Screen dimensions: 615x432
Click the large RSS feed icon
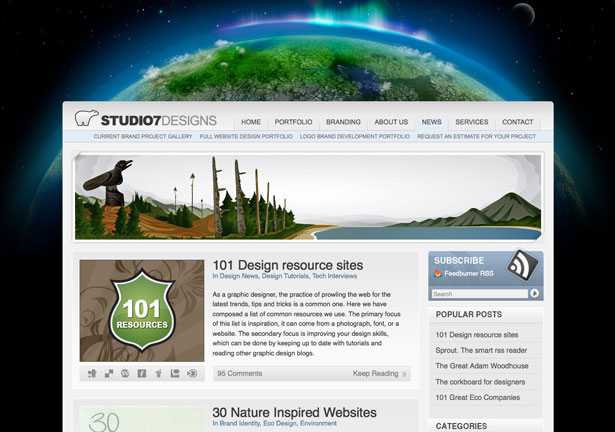(x=523, y=265)
